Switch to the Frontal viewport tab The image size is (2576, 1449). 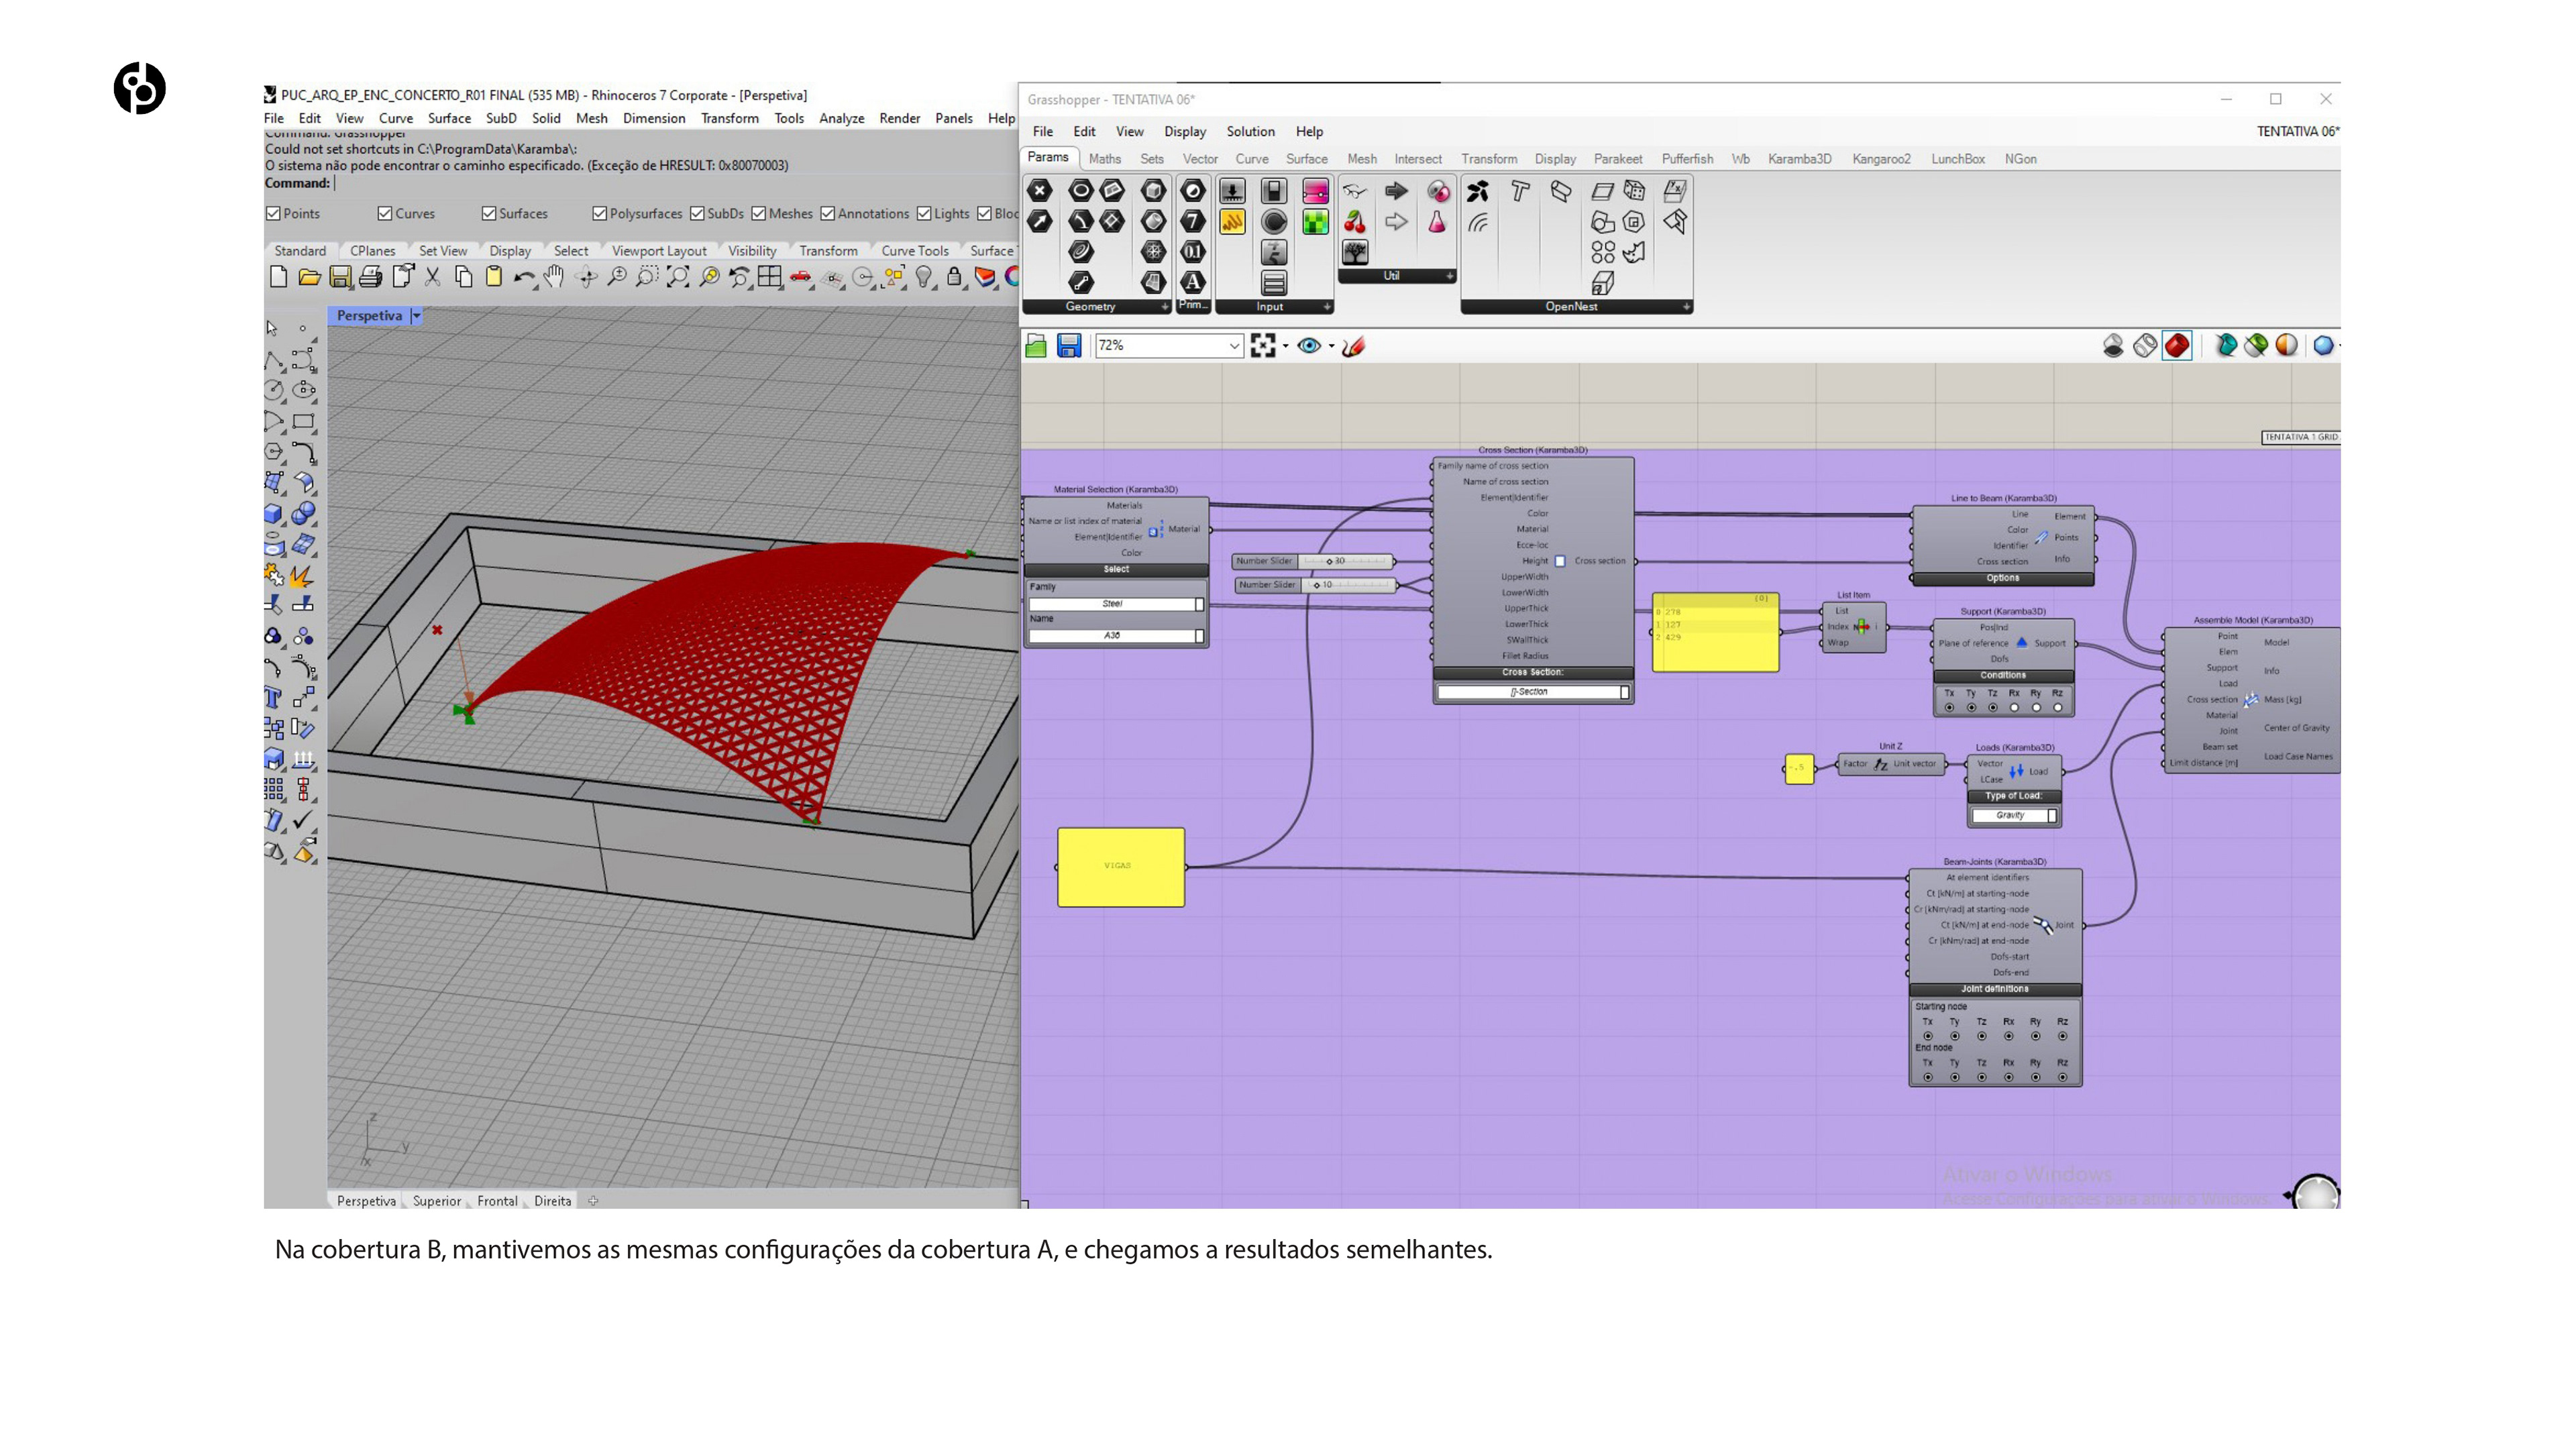497,1201
